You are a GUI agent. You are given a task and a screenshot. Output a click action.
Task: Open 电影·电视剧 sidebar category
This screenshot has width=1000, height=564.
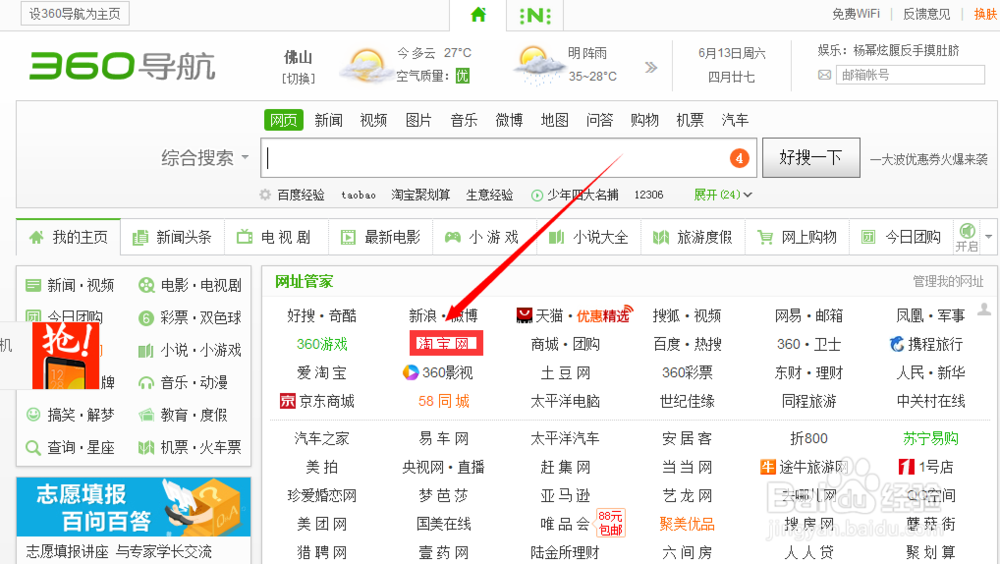click(190, 285)
